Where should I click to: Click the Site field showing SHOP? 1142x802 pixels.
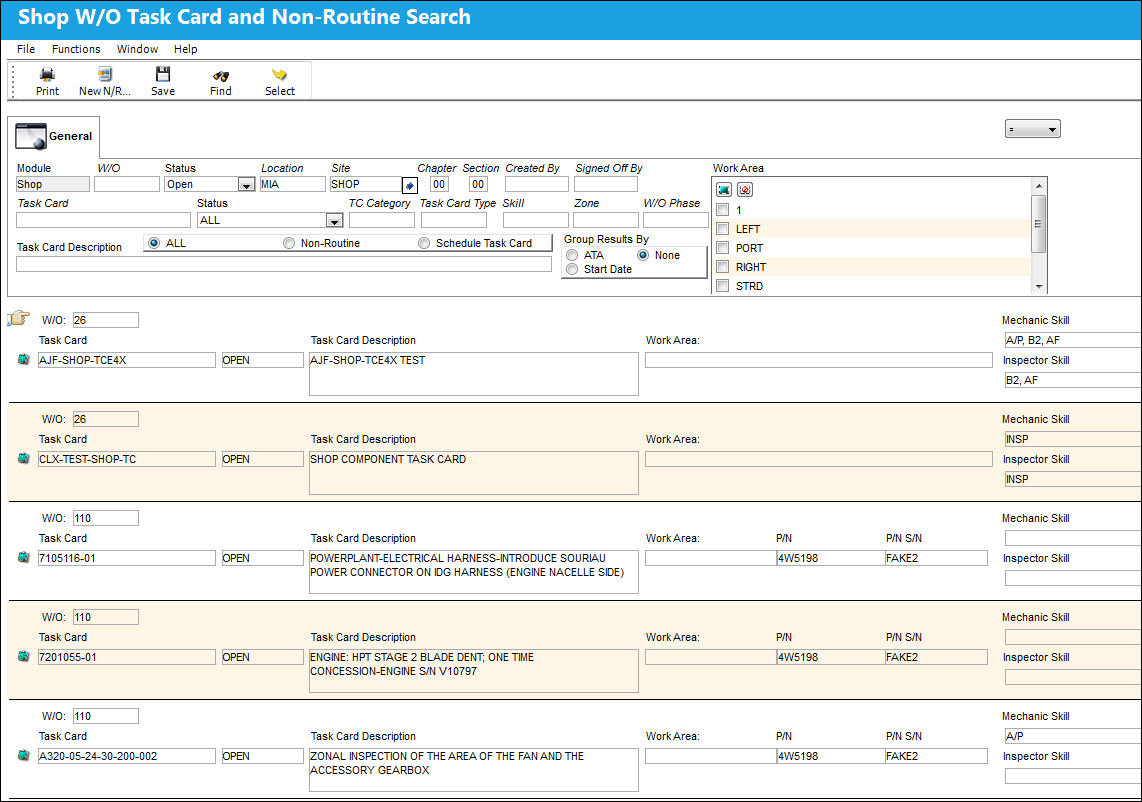366,184
